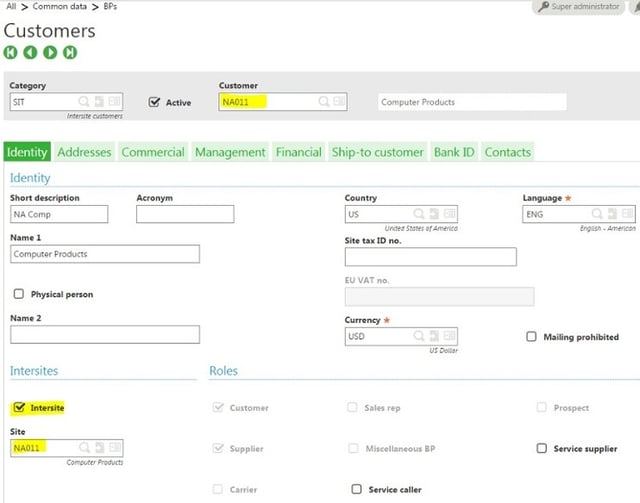This screenshot has width=640, height=503.
Task: Open lookup magnifier in Customer field
Action: coord(323,102)
